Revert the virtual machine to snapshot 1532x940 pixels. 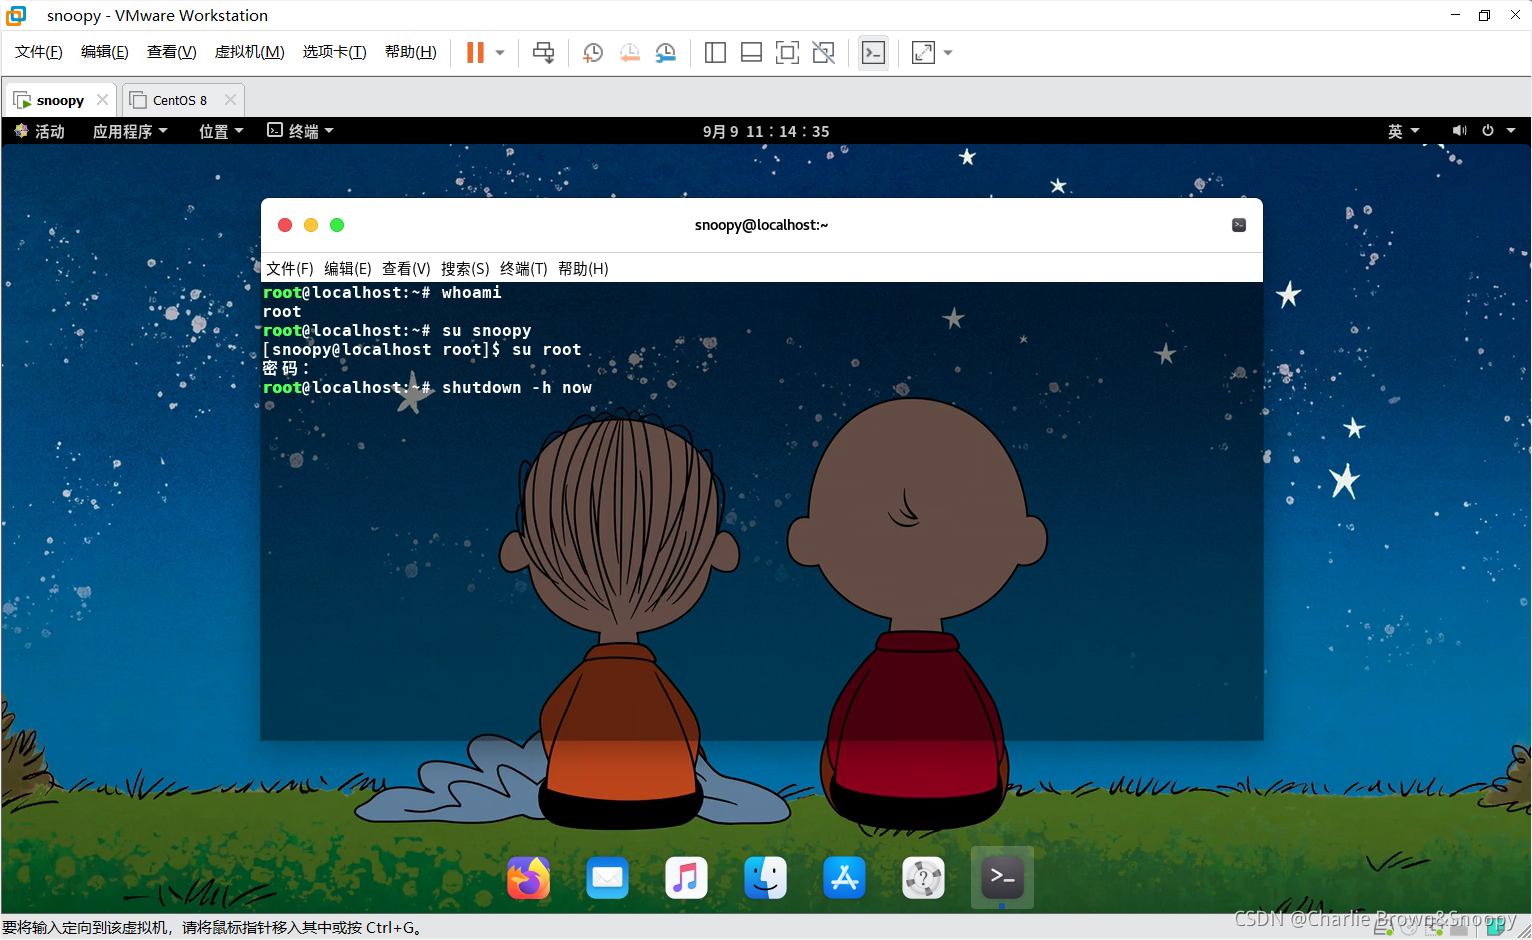629,53
